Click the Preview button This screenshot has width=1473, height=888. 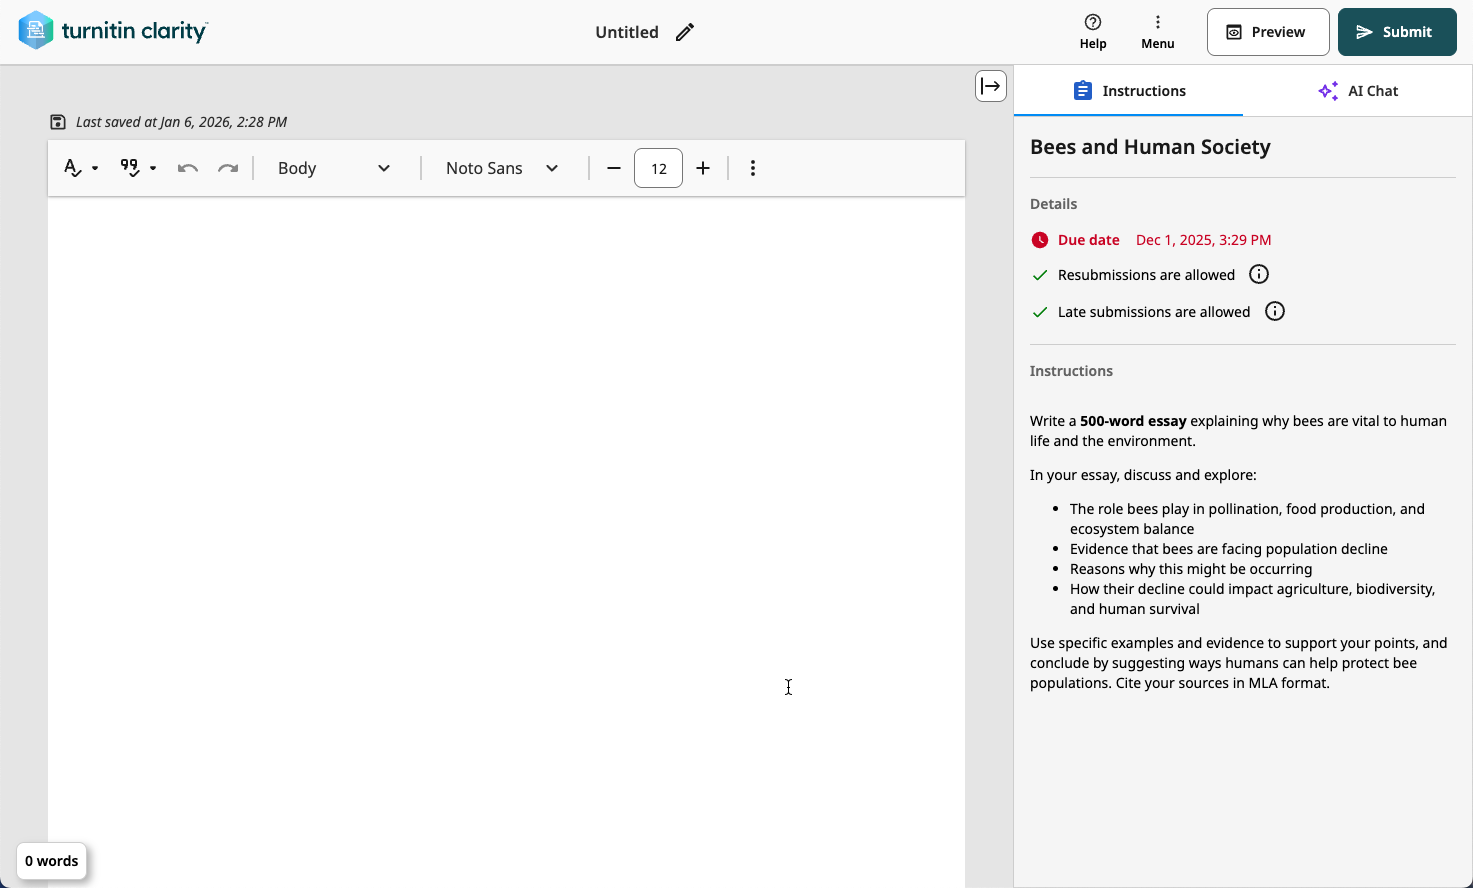coord(1268,32)
